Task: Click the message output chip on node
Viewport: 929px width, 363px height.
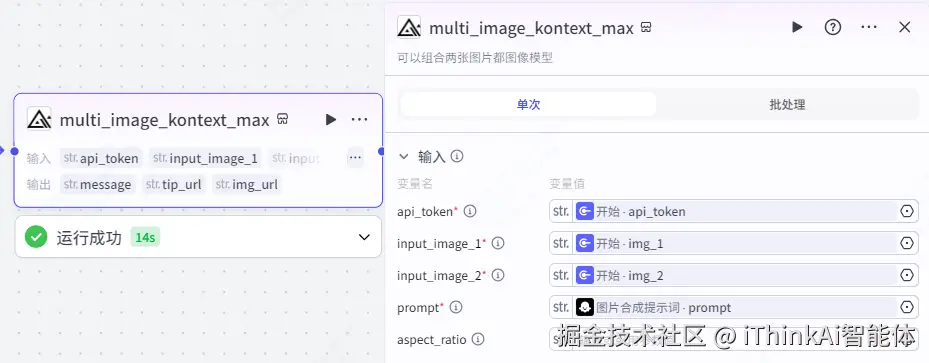Action: pos(98,184)
